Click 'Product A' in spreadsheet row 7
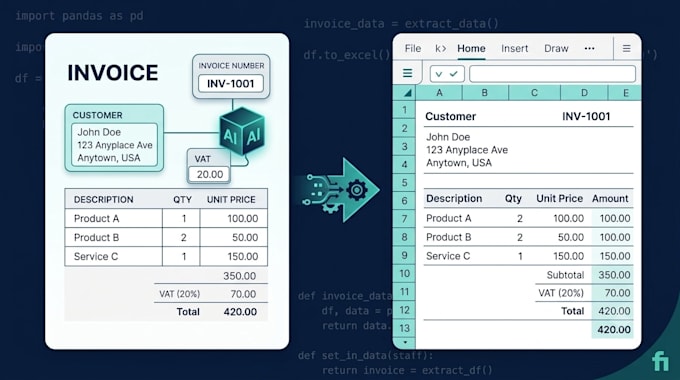 click(448, 218)
